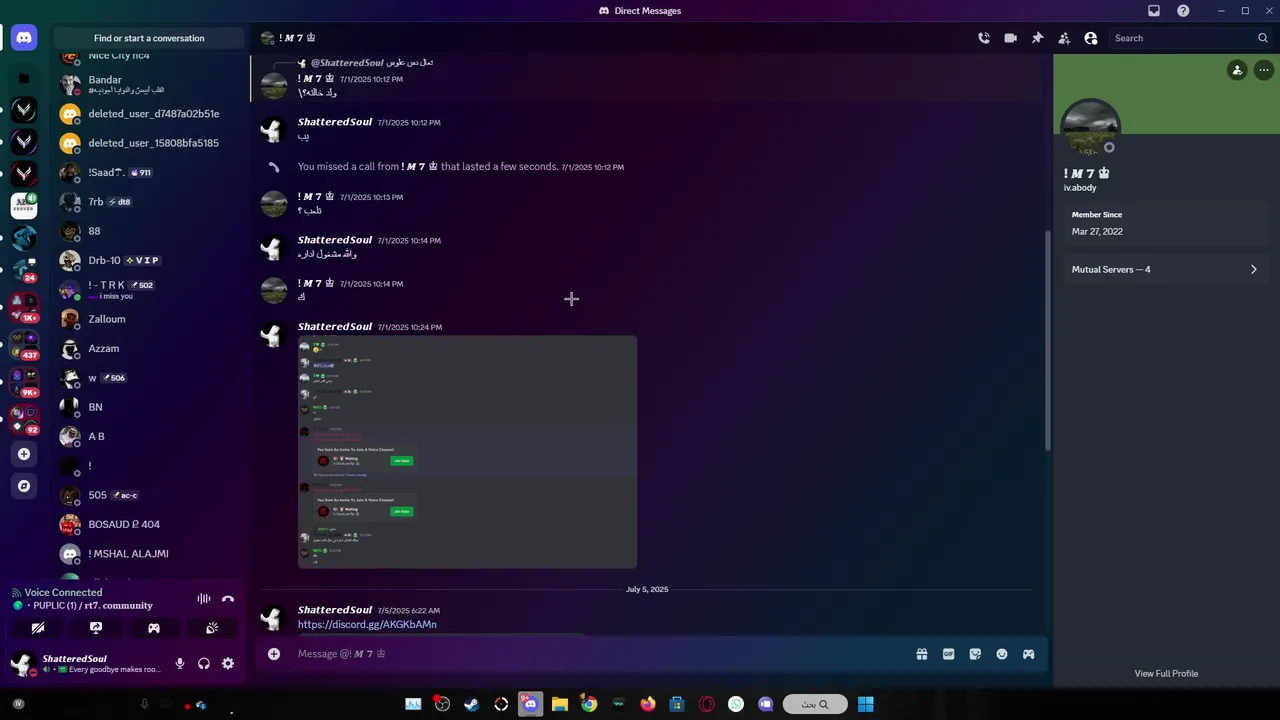Open the ! MSHAL ALAJMI conversation
The image size is (1280, 720).
(149, 553)
